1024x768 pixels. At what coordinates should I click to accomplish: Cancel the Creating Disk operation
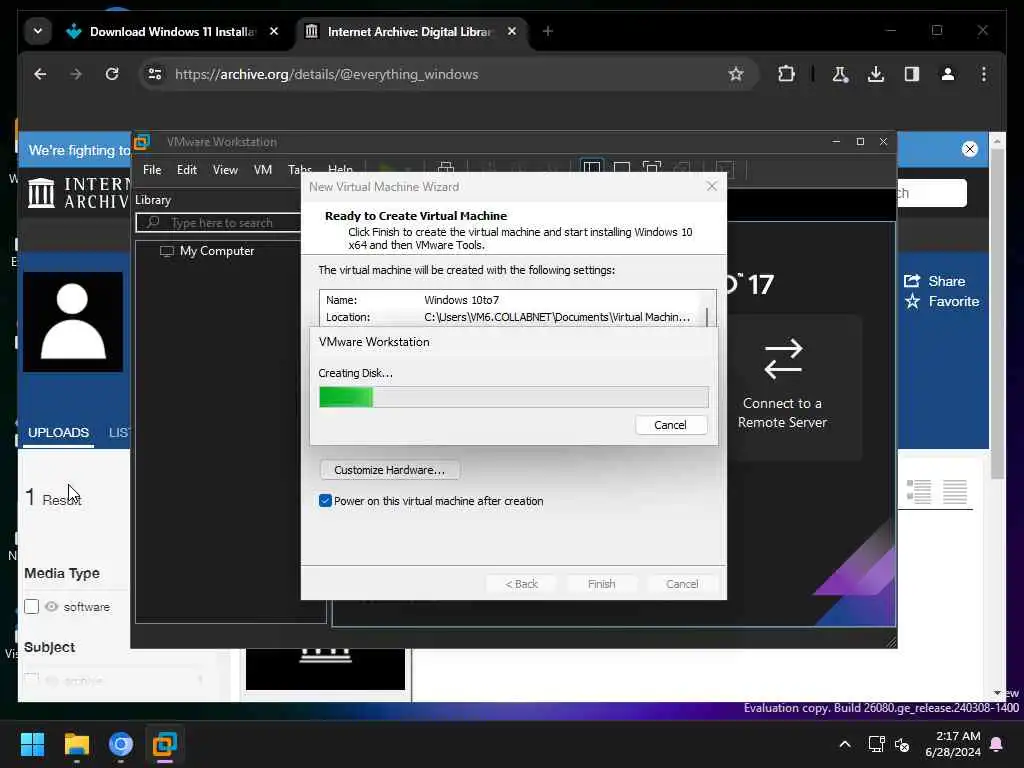pos(671,425)
